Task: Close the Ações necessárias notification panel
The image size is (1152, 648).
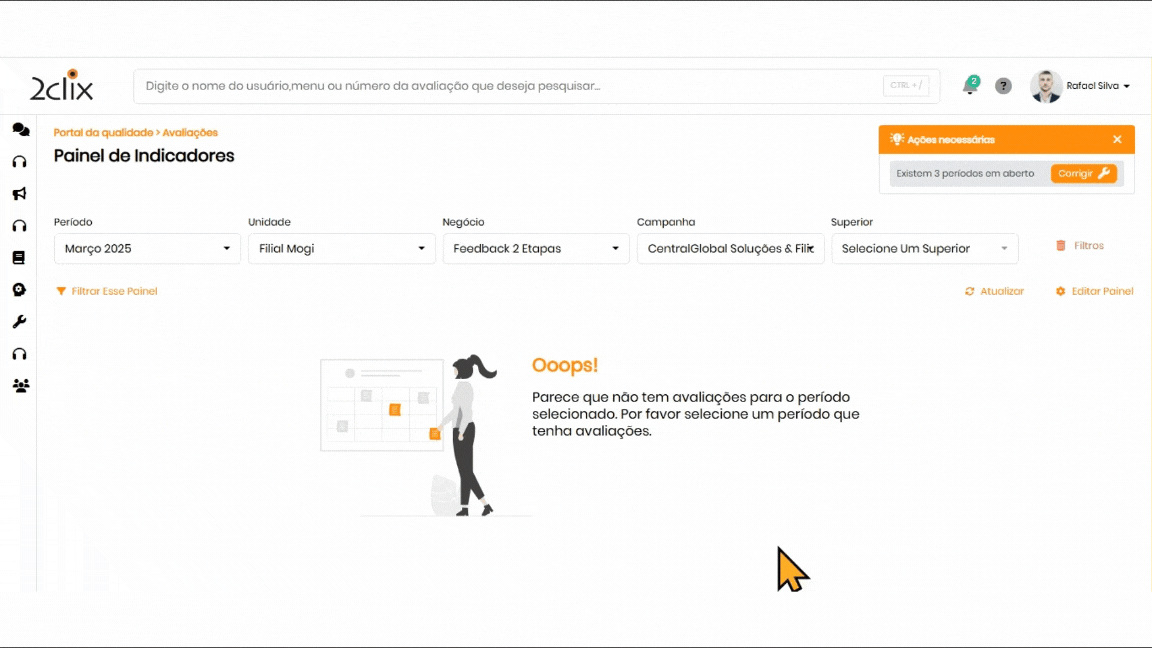Action: point(1117,140)
